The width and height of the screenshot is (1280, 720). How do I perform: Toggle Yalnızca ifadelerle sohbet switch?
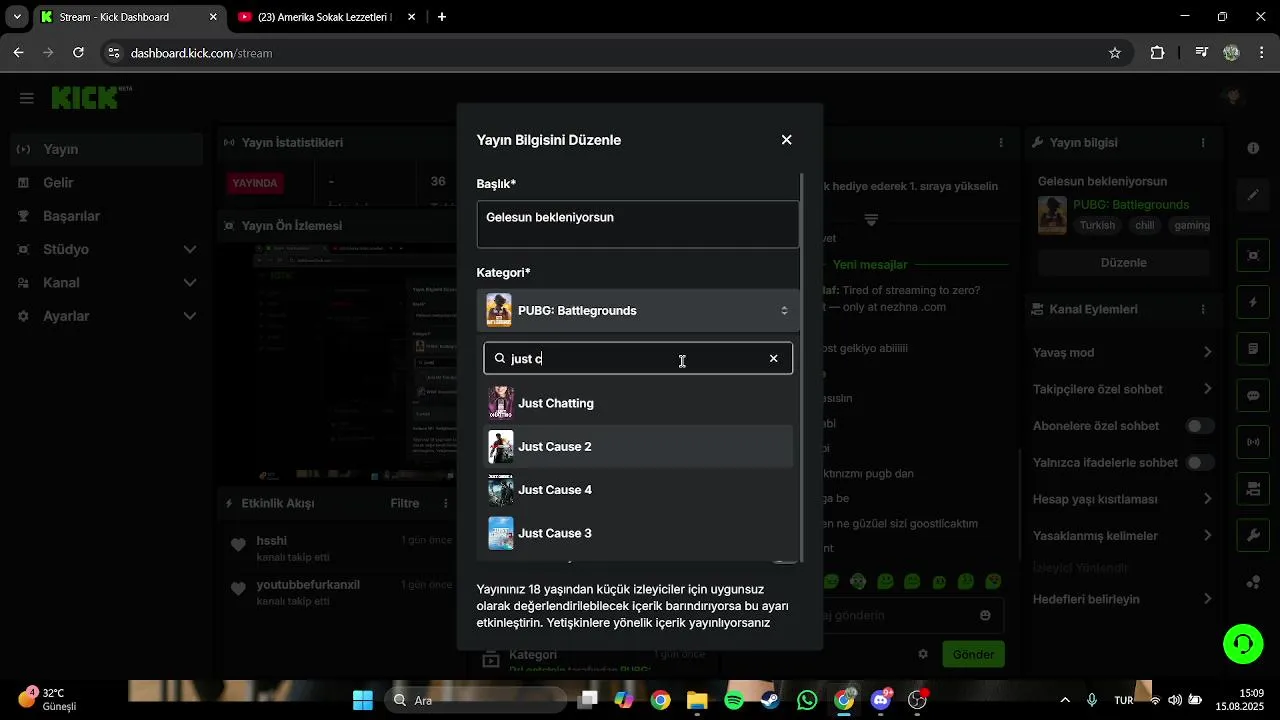1200,463
